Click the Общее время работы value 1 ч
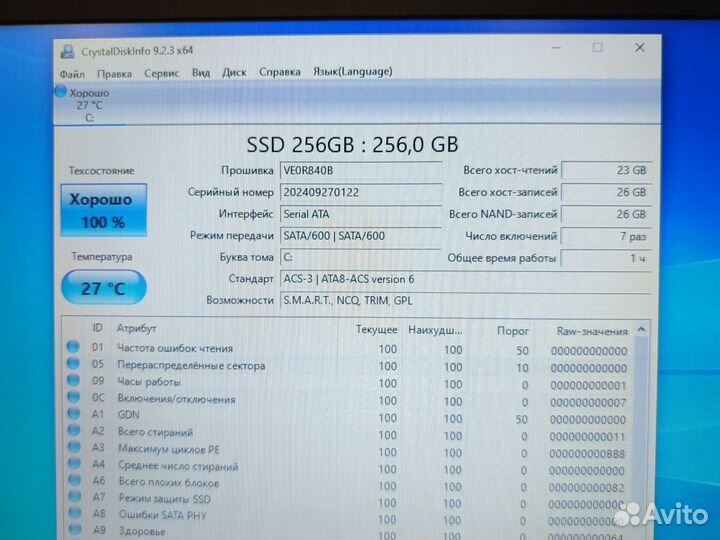Viewport: 720px width, 540px height. point(606,258)
